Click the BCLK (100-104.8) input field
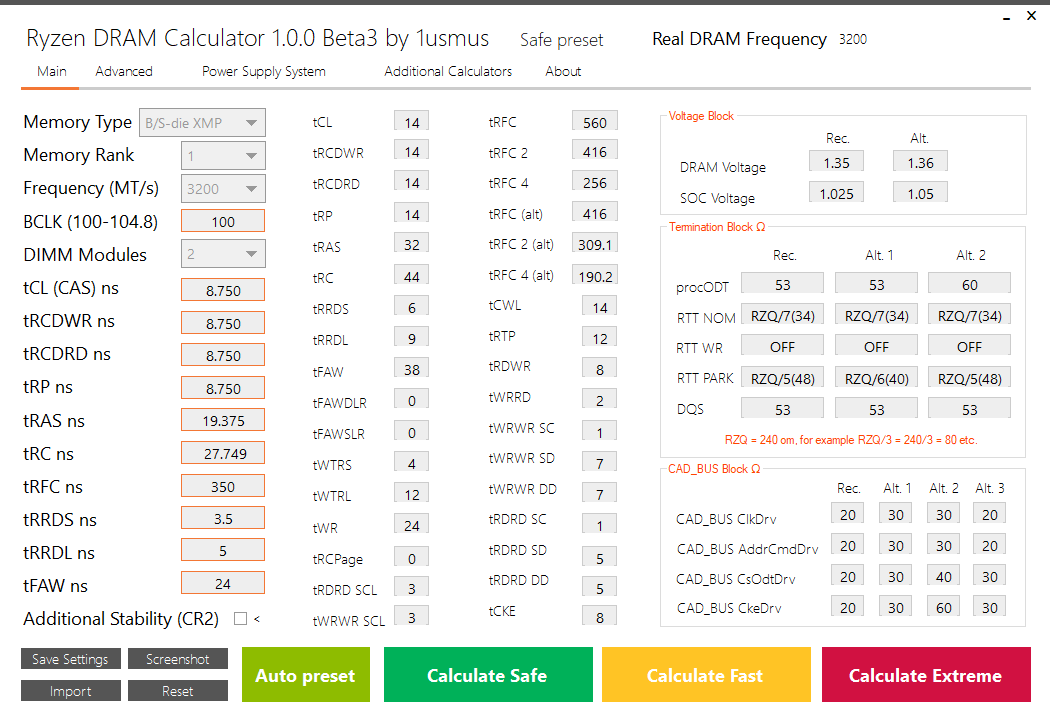Image resolution: width=1050 pixels, height=726 pixels. point(223,221)
